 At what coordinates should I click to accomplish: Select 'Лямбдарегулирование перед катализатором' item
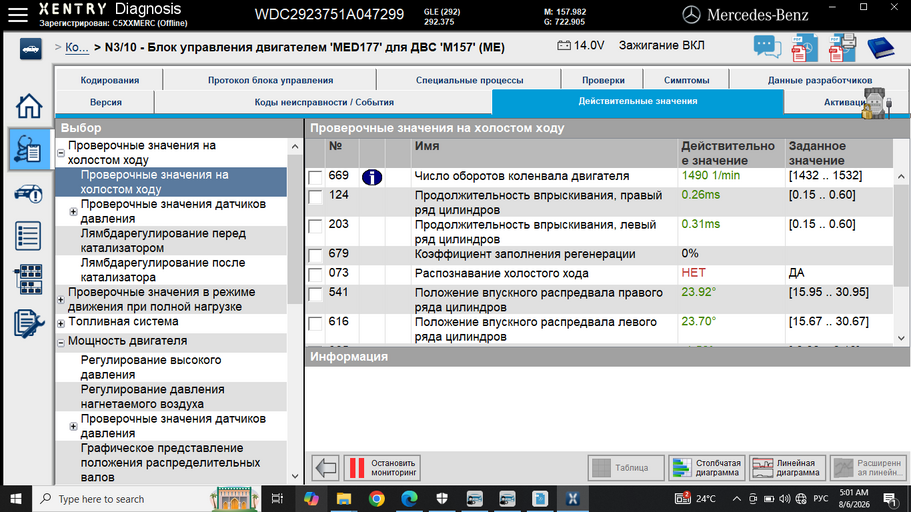(x=171, y=241)
